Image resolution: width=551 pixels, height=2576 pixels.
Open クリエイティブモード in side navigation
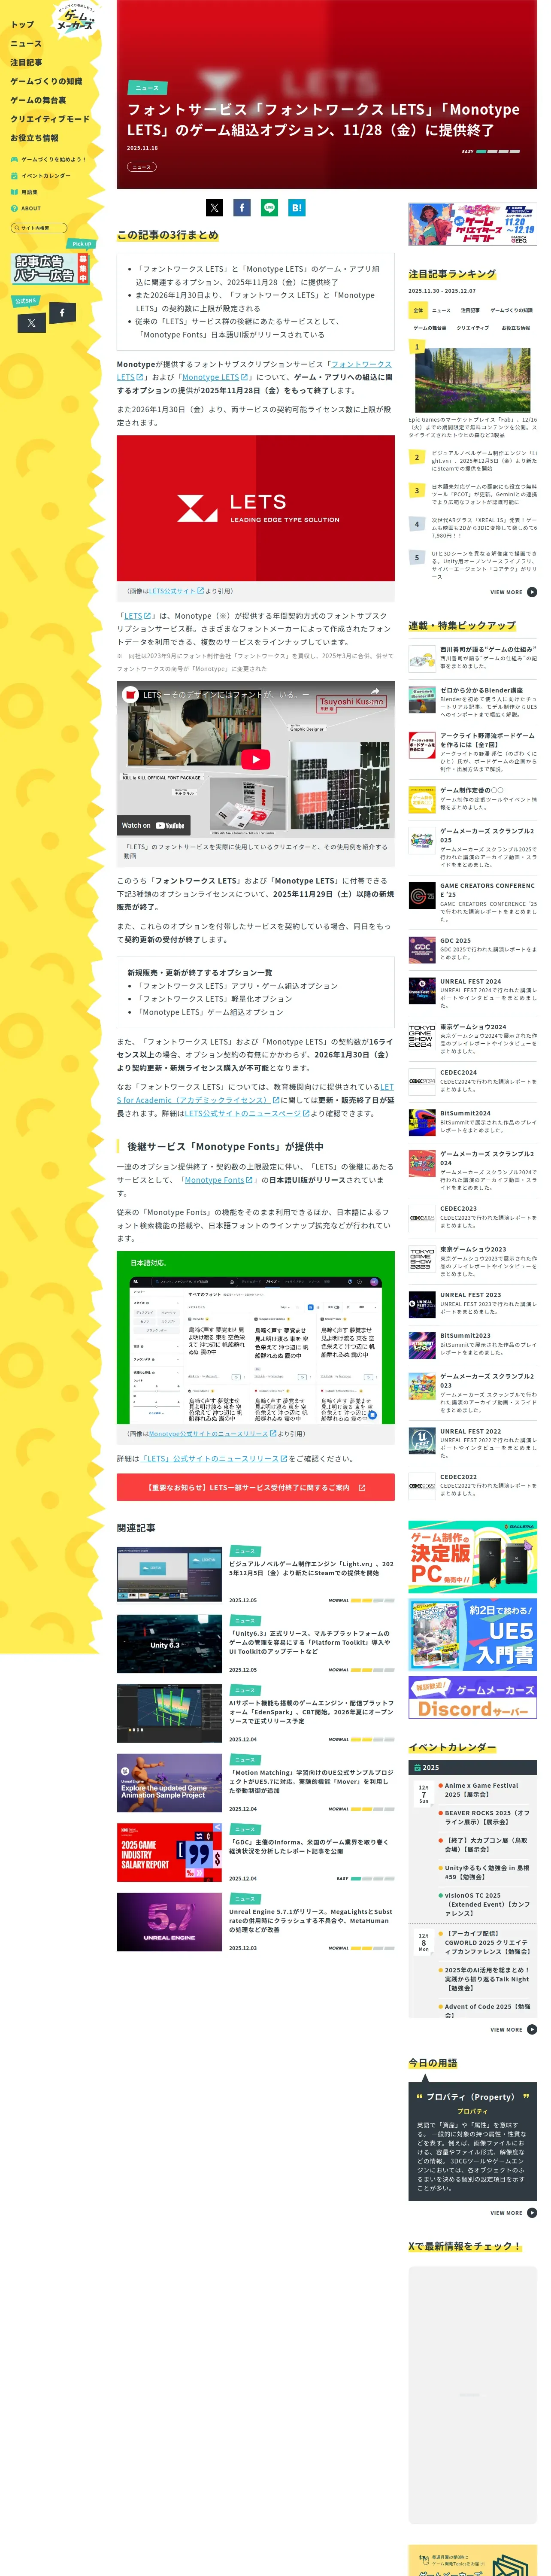[50, 119]
